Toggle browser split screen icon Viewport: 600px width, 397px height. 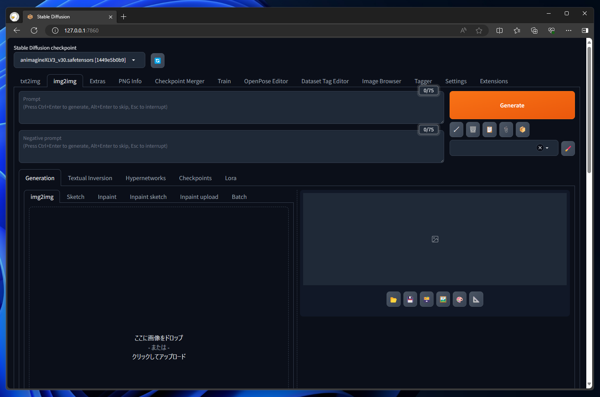click(499, 30)
